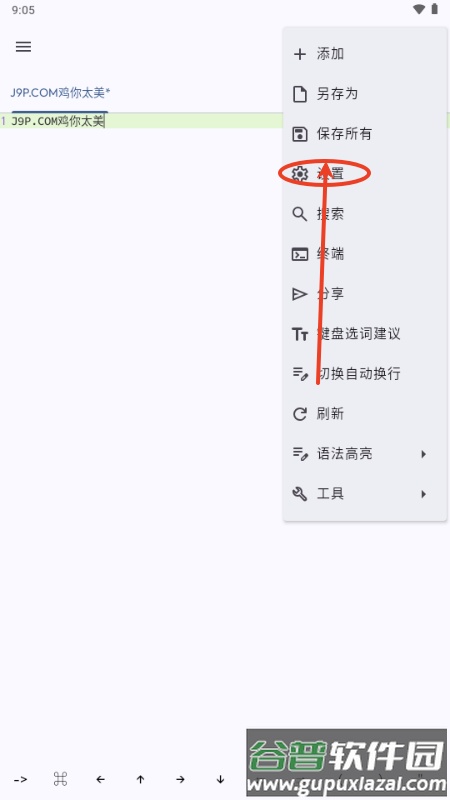450x800 pixels.
Task: Expand the 工具 submenu arrow
Action: 423,494
